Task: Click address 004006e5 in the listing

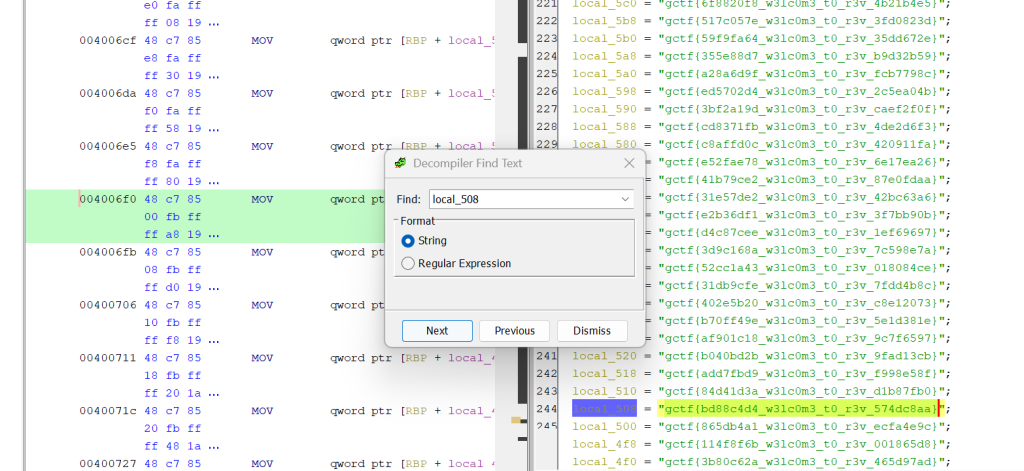Action: pyautogui.click(x=108, y=146)
